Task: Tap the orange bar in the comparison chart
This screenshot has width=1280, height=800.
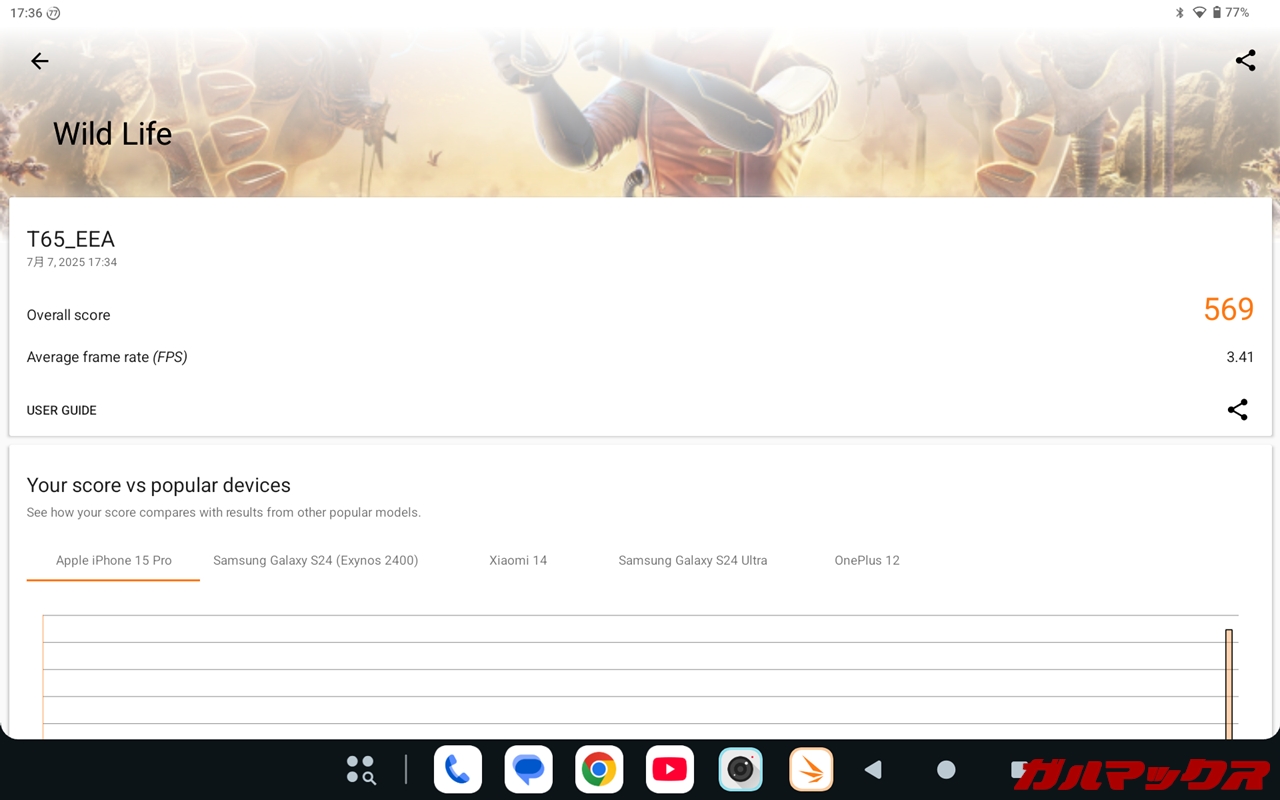Action: (1229, 685)
